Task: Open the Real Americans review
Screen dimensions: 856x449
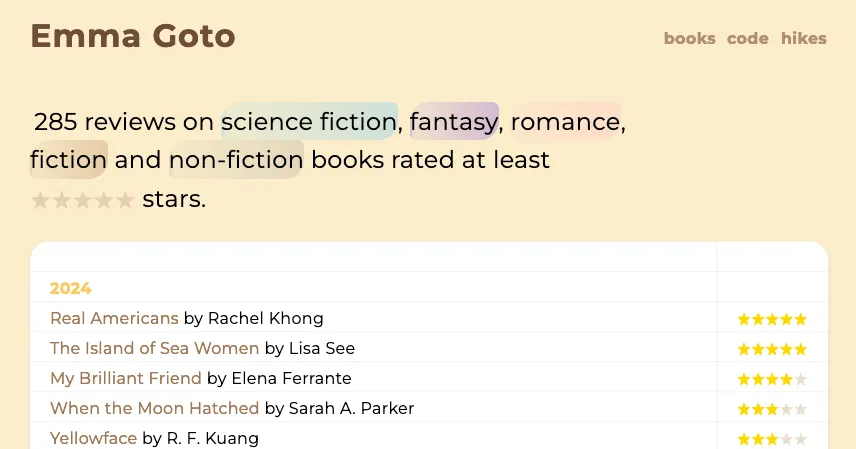Action: [114, 319]
